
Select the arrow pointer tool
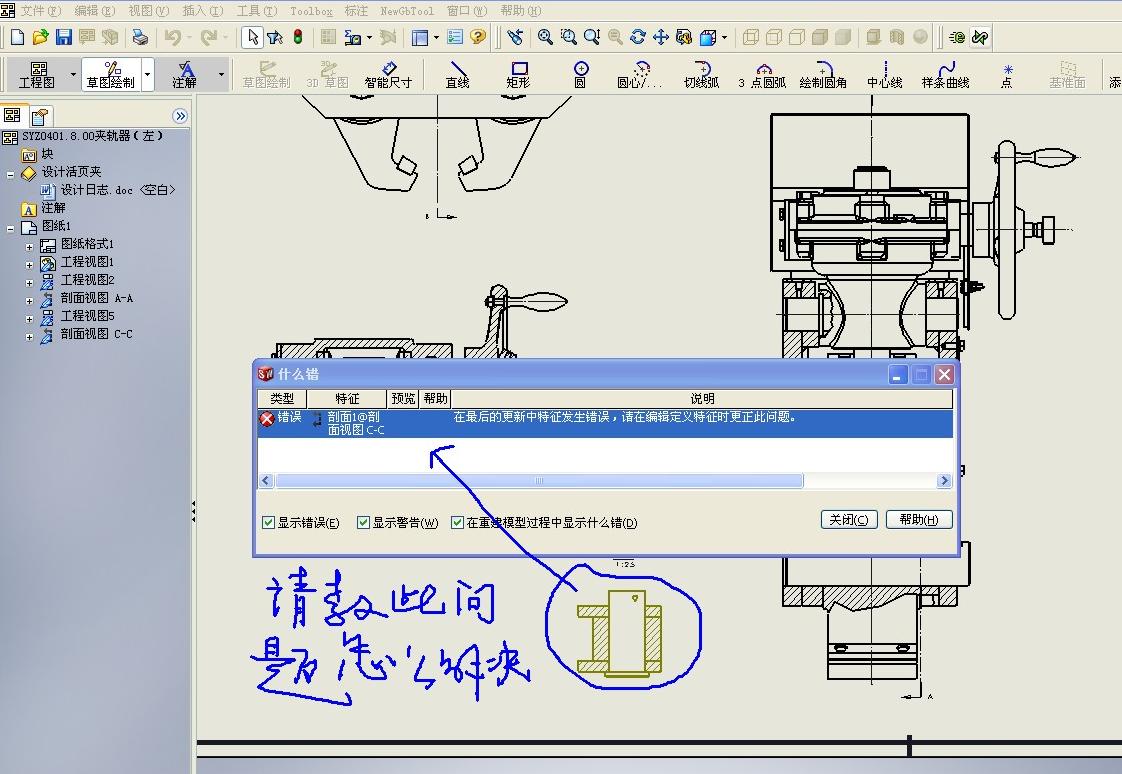click(252, 36)
